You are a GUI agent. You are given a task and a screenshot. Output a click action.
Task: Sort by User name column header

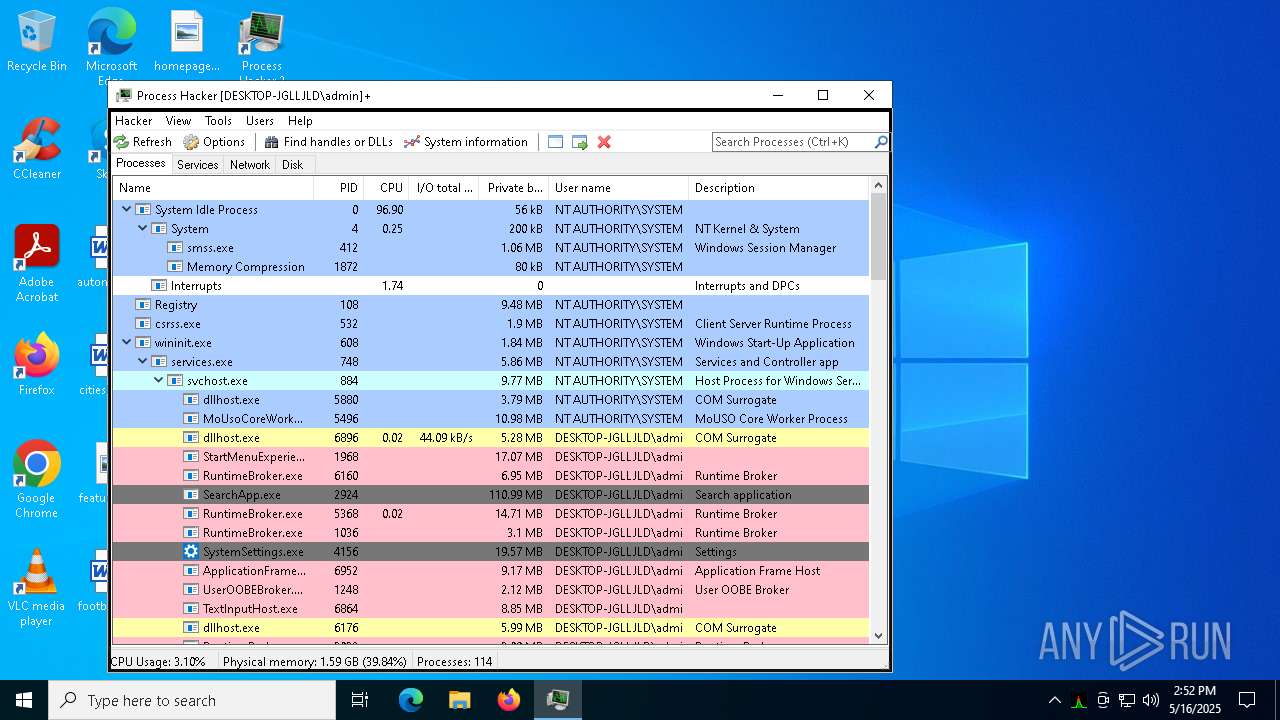coord(619,188)
